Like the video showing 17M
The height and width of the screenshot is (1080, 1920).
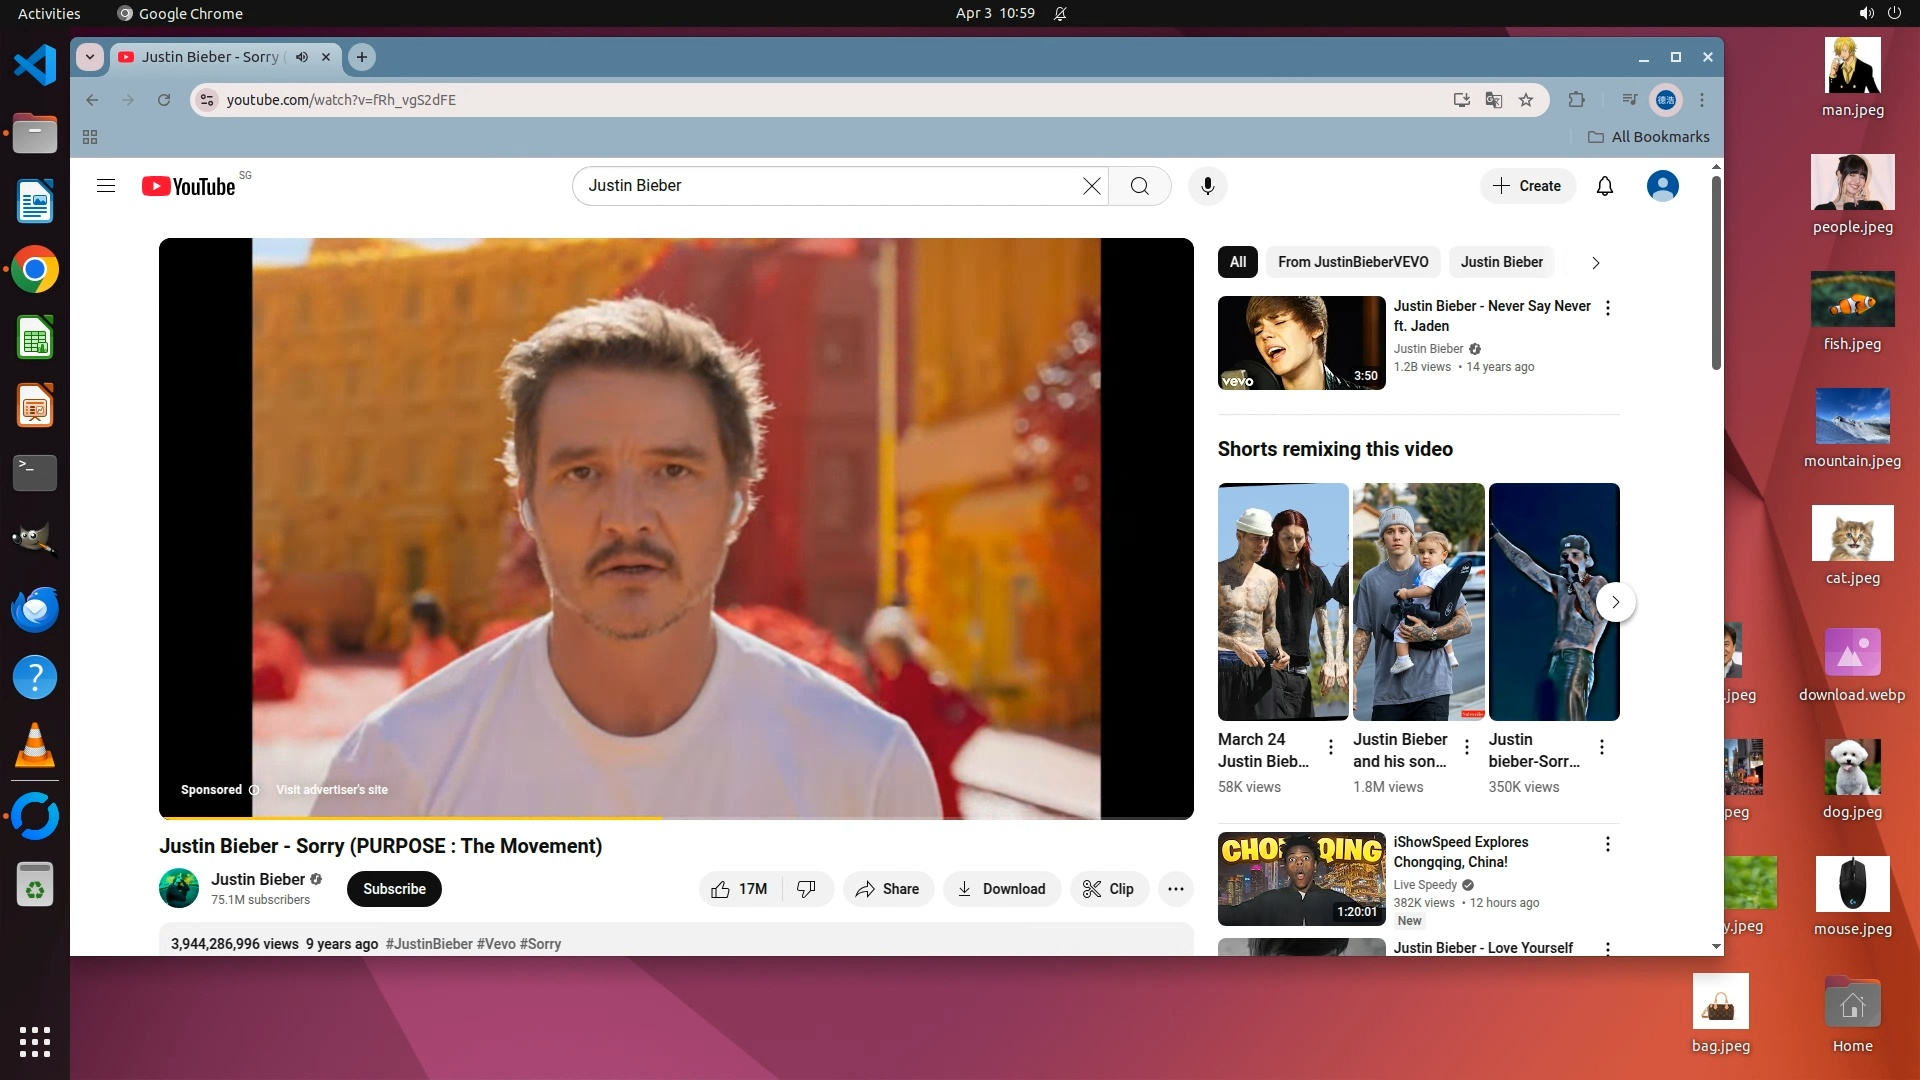tap(739, 889)
